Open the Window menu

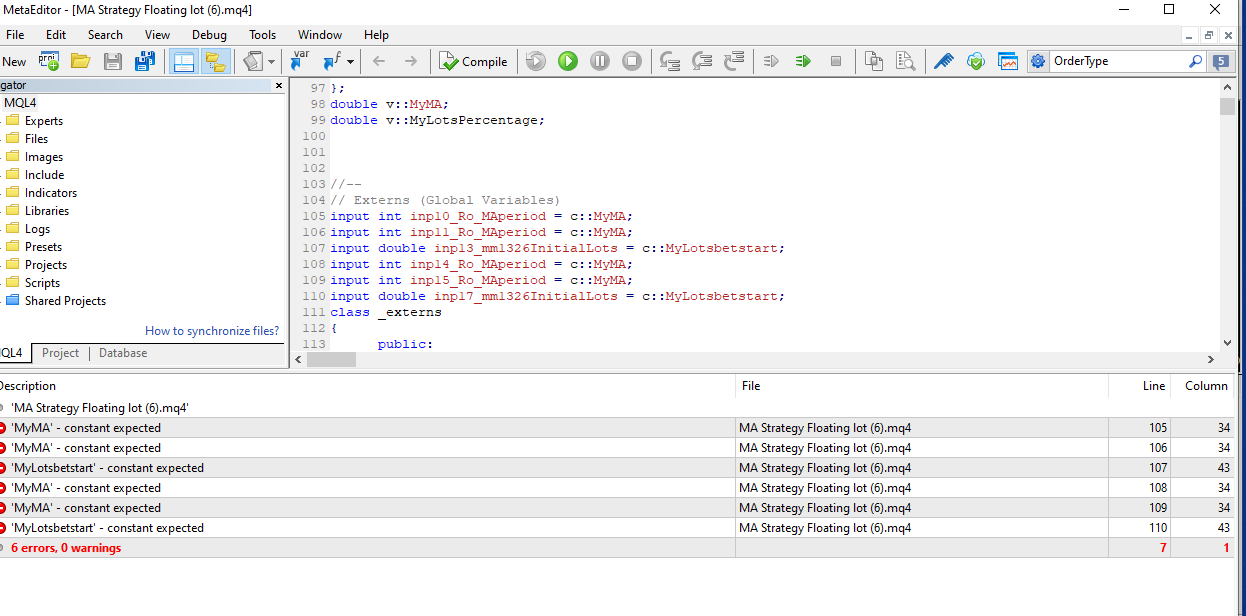click(320, 34)
